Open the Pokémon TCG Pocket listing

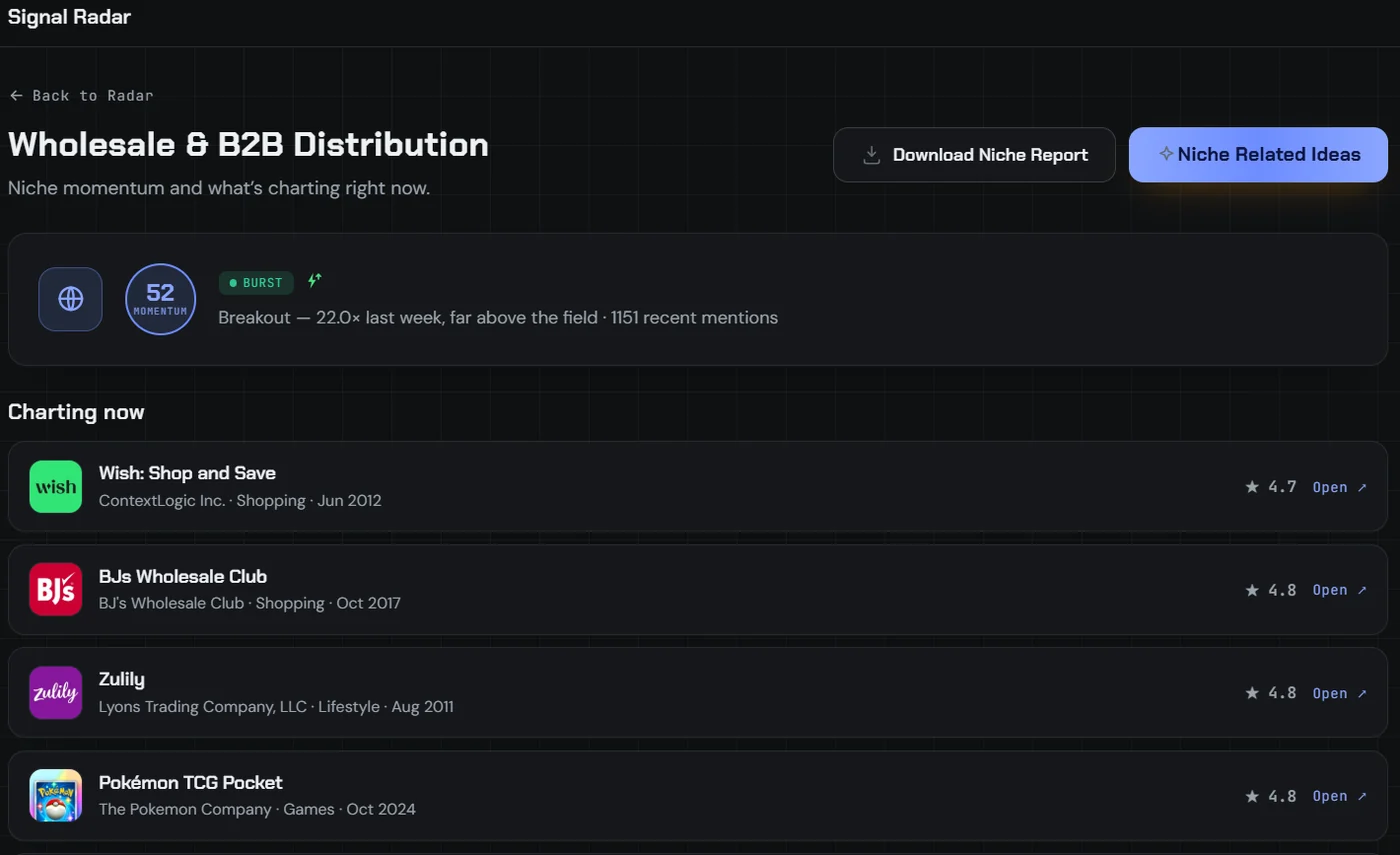pyautogui.click(x=1340, y=796)
